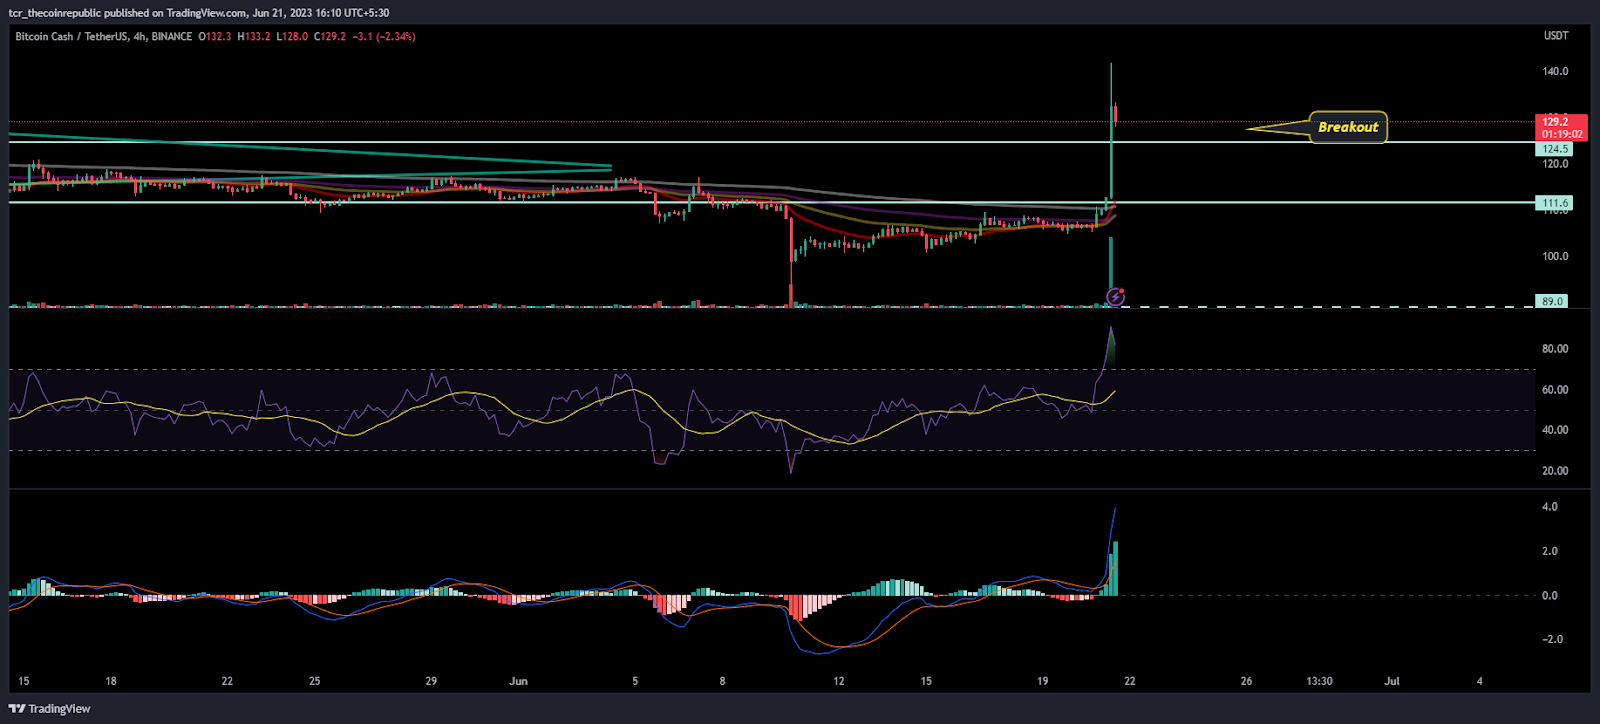The height and width of the screenshot is (724, 1600).
Task: Click the 124.5 horizontal line price label
Action: (x=1555, y=149)
